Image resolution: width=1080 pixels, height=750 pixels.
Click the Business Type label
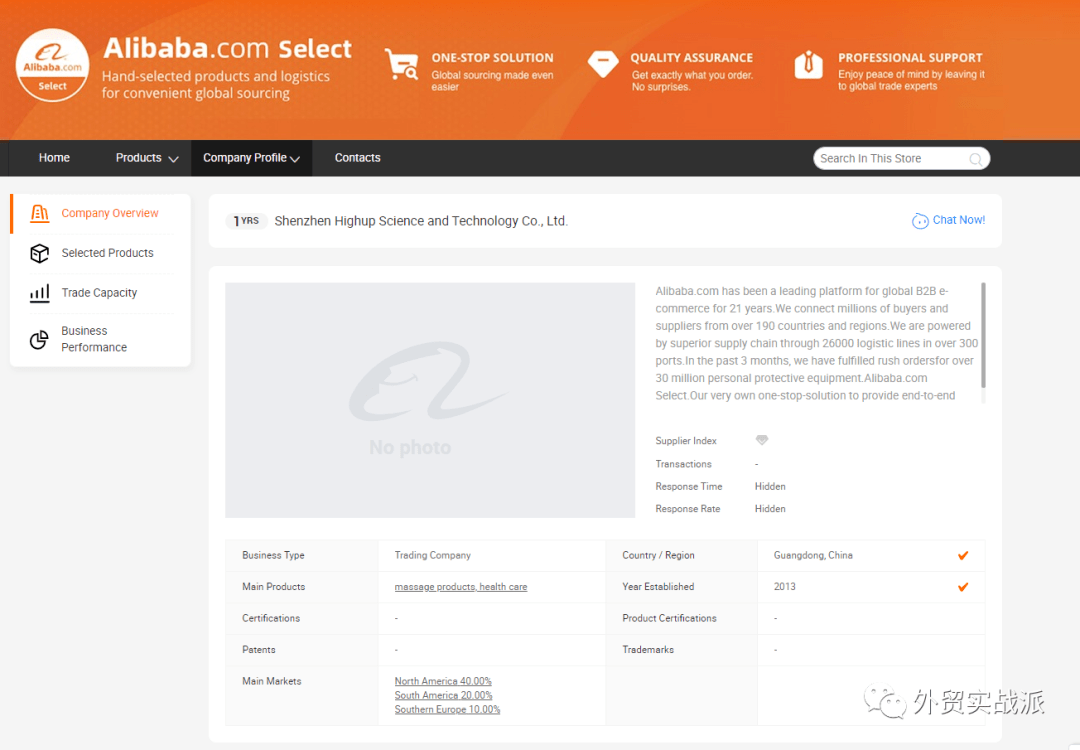tap(273, 555)
